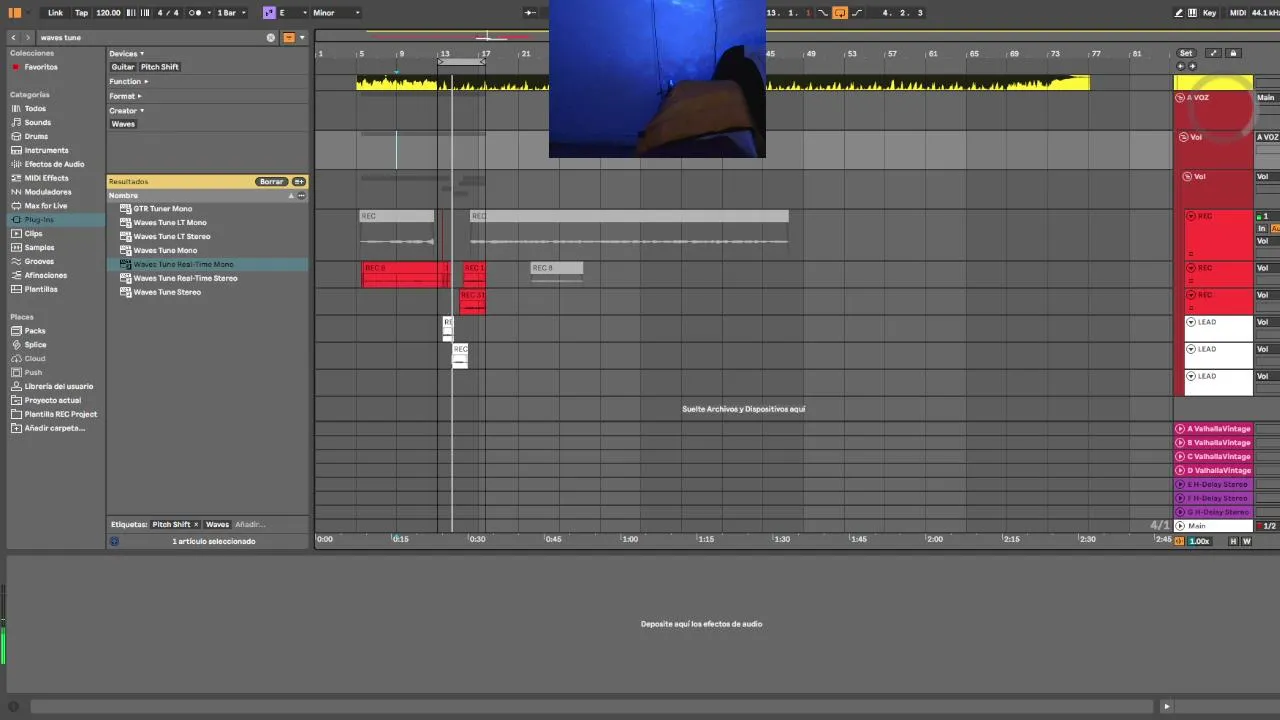1280x720 pixels.
Task: Open Efectos de Audio category
Action: click(54, 164)
